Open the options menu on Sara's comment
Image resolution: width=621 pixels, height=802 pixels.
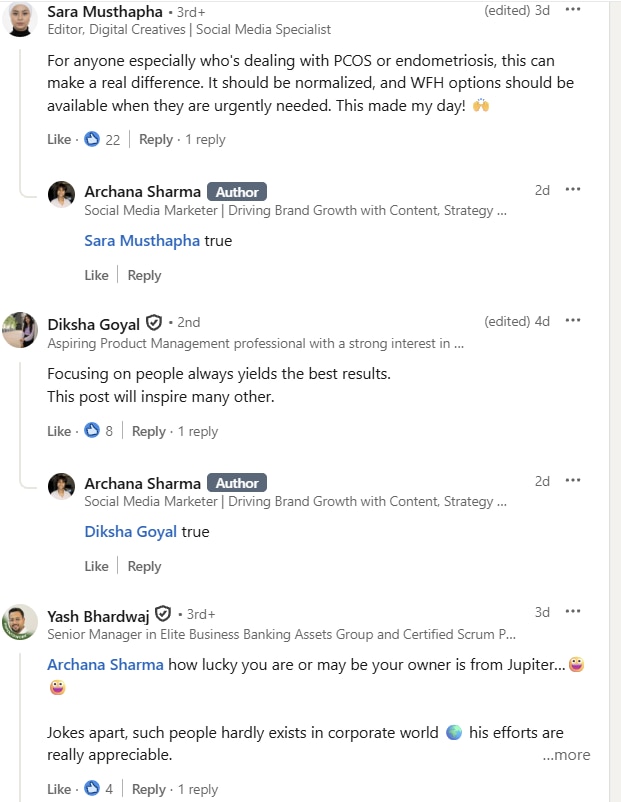[573, 10]
